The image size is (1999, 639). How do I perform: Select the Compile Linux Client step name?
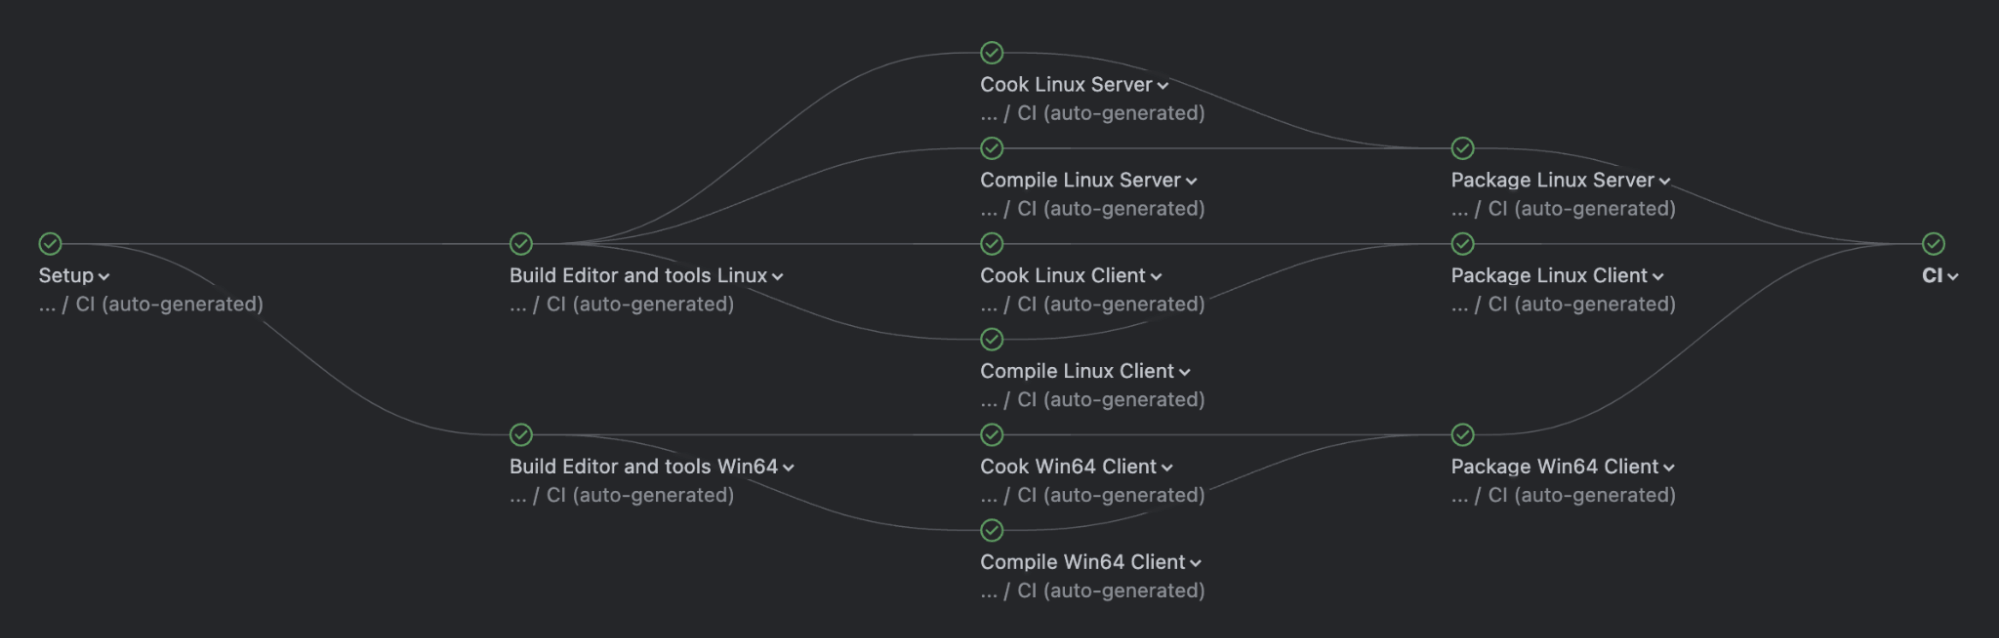[1077, 372]
